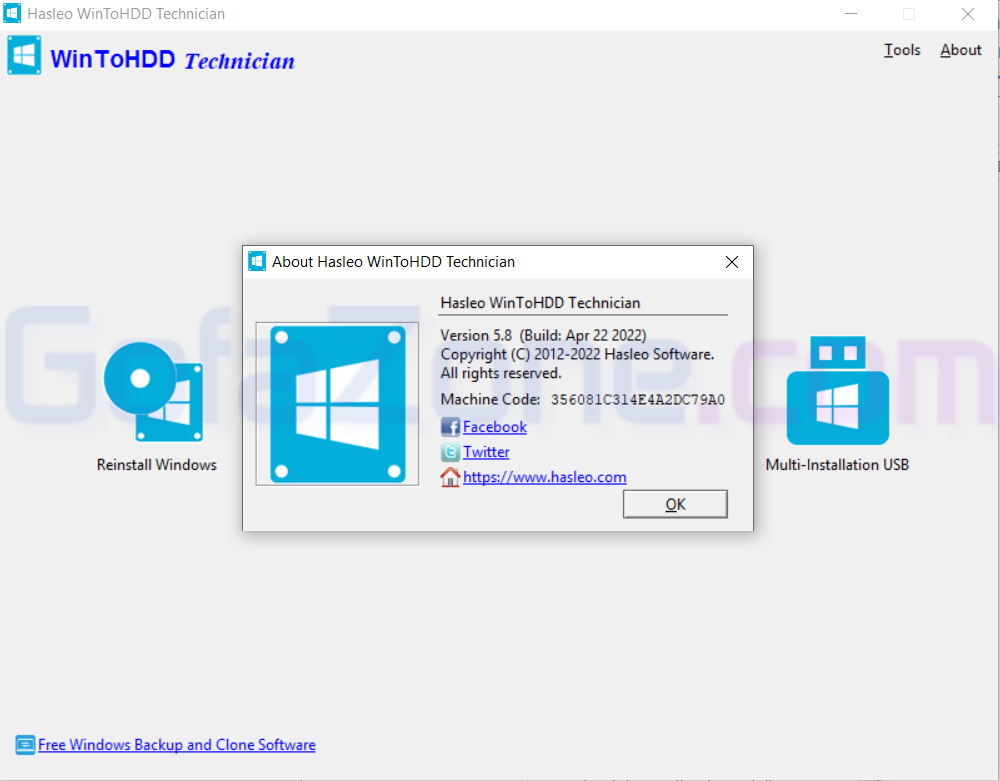This screenshot has height=781, width=1000.
Task: Click the red house homepage icon
Action: pos(450,477)
